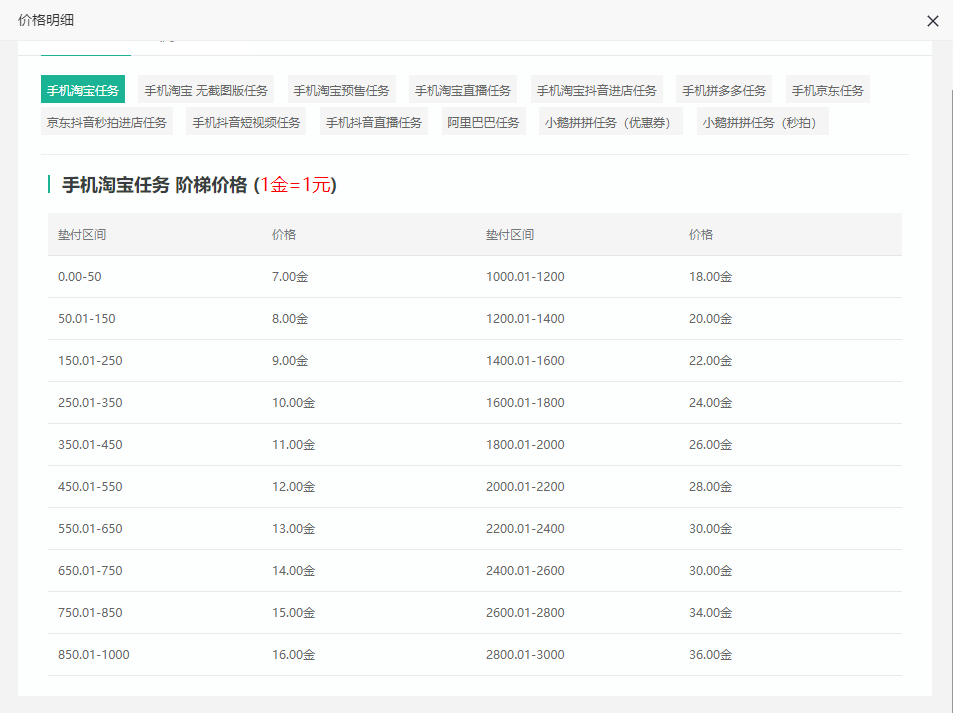Switch to 手机淘宝抖音进店任务 tab
Viewport: 953px width, 713px height.
pyautogui.click(x=596, y=90)
